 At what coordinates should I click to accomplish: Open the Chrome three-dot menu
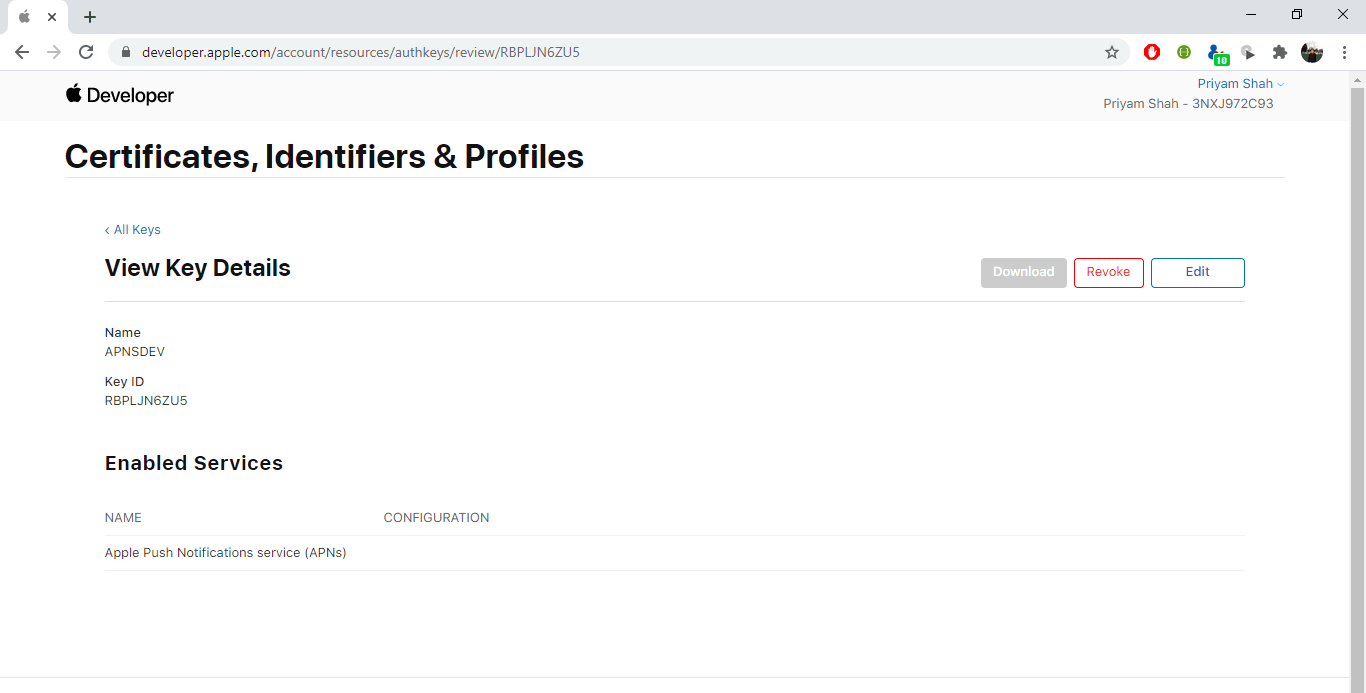[1344, 52]
